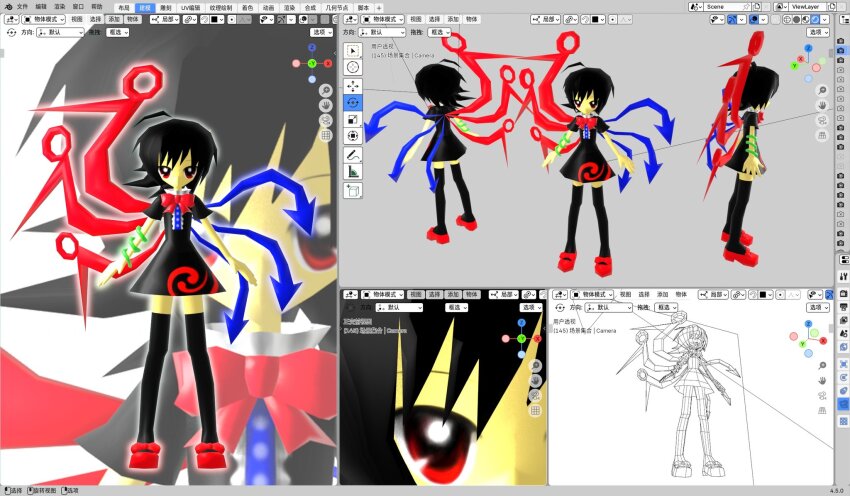Switch to the Layout workspace tab
Image resolution: width=850 pixels, height=496 pixels.
click(x=124, y=8)
